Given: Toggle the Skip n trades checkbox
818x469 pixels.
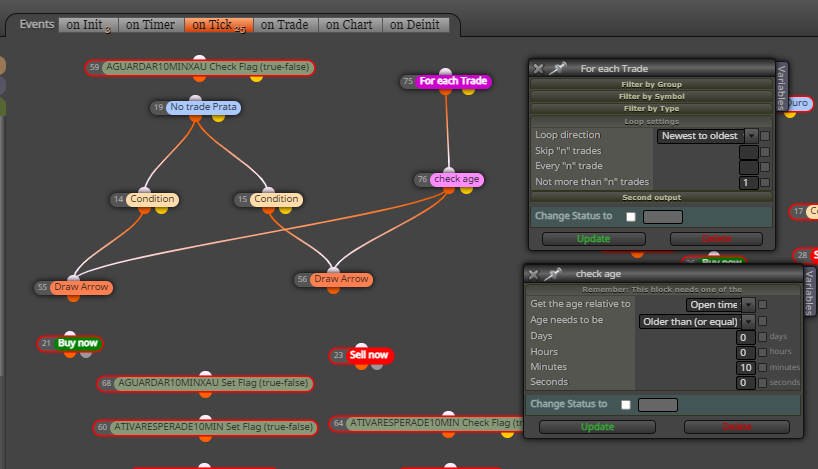Looking at the screenshot, I should click(x=765, y=152).
